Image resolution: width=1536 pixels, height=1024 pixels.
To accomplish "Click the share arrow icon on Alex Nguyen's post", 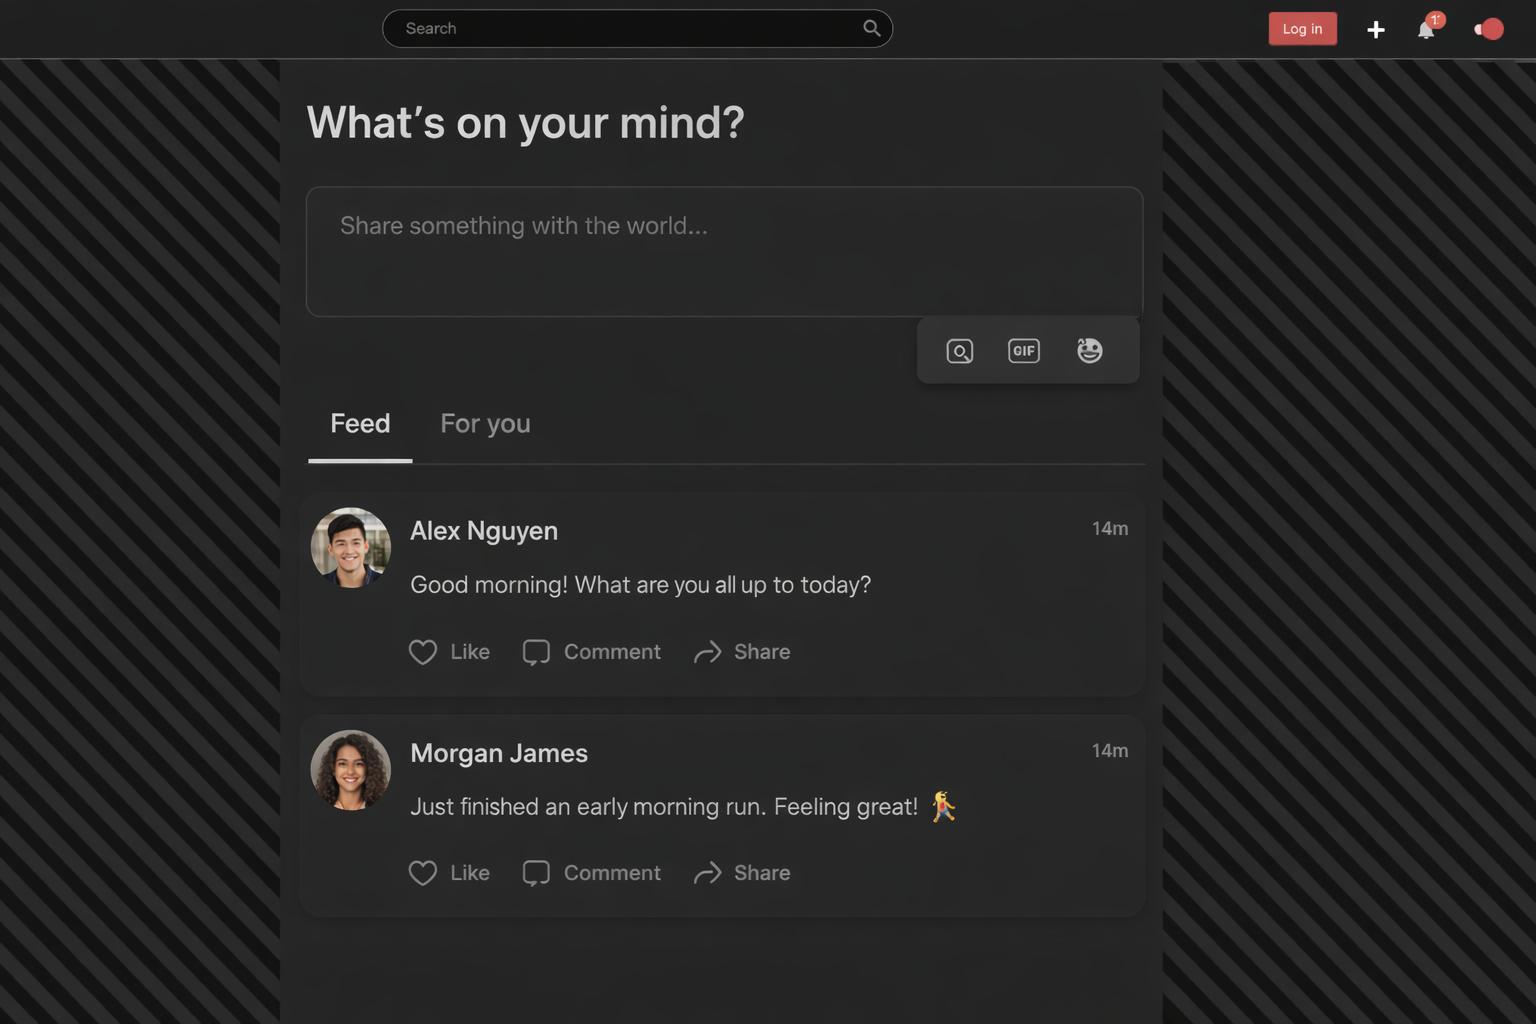I will (708, 652).
